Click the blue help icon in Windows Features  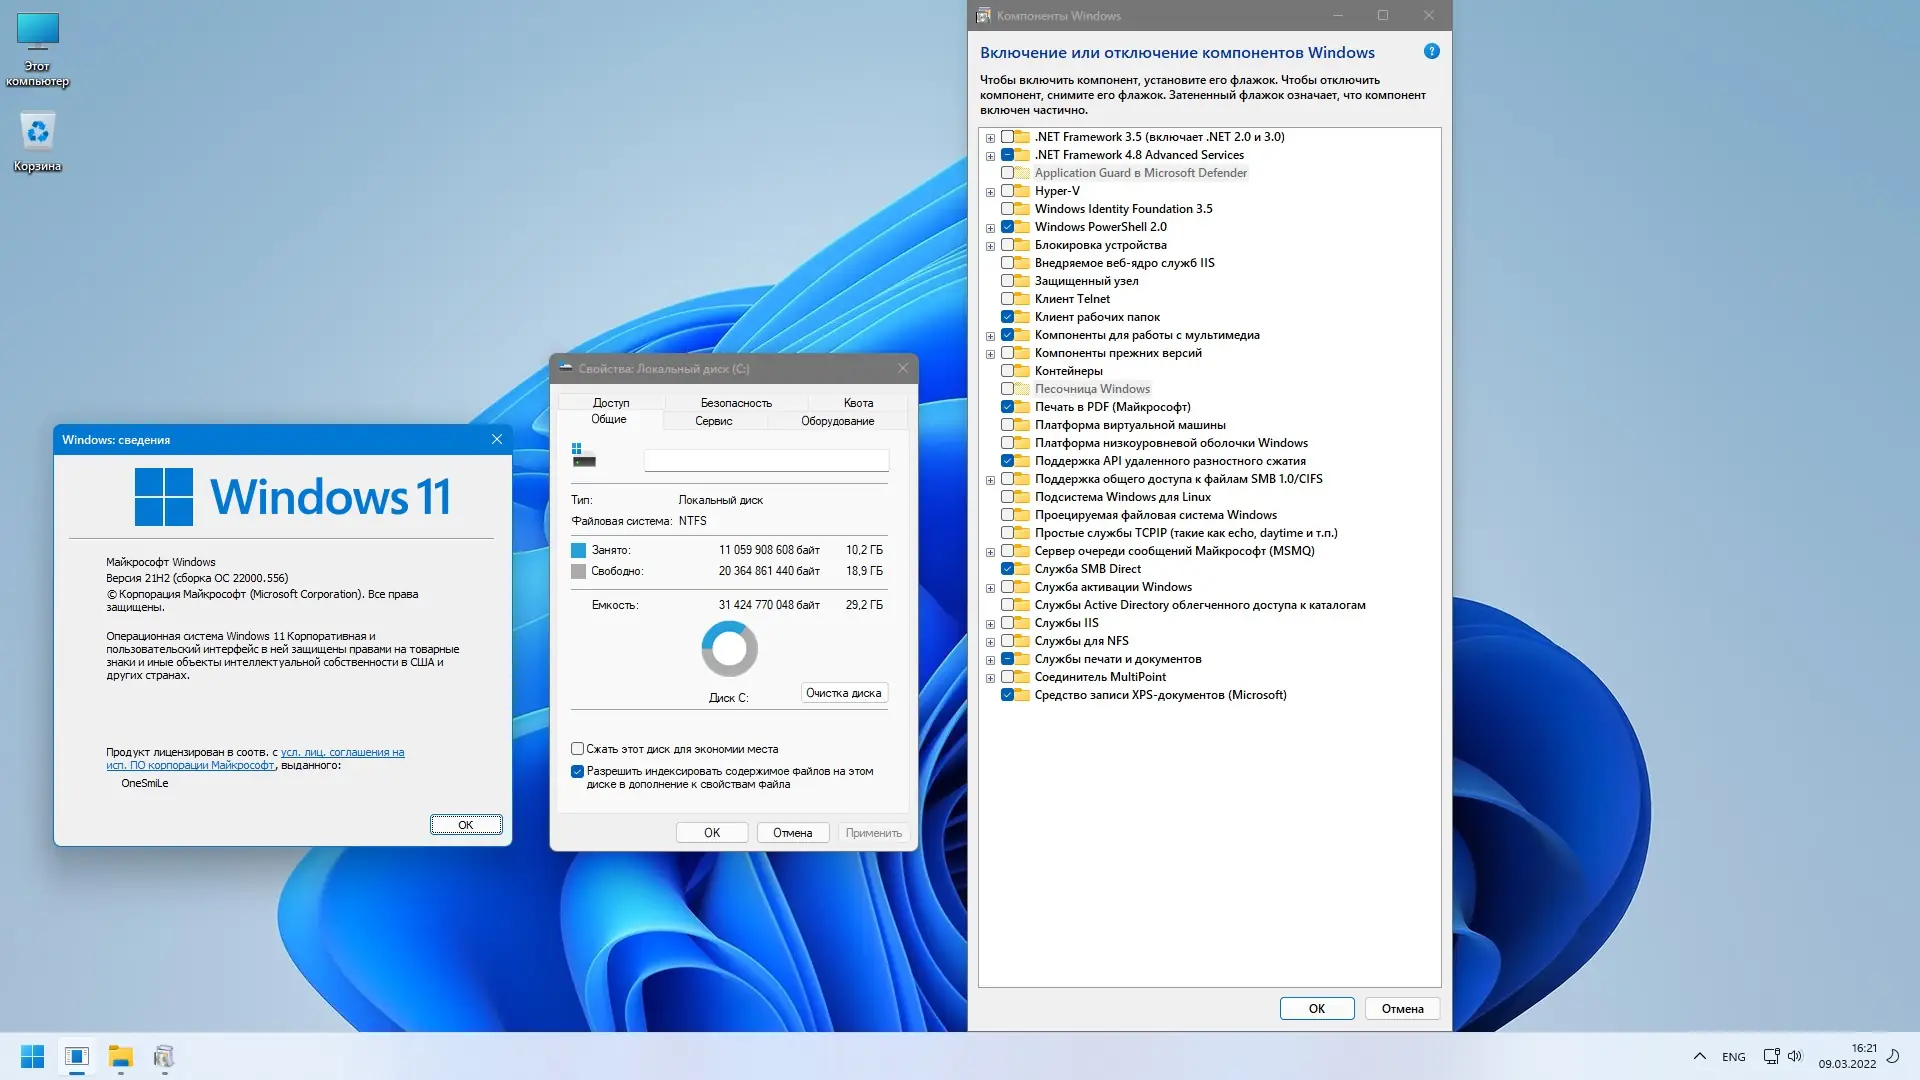[1431, 51]
